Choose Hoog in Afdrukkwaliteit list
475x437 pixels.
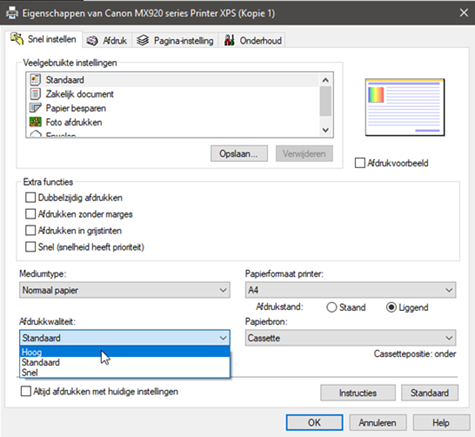125,352
